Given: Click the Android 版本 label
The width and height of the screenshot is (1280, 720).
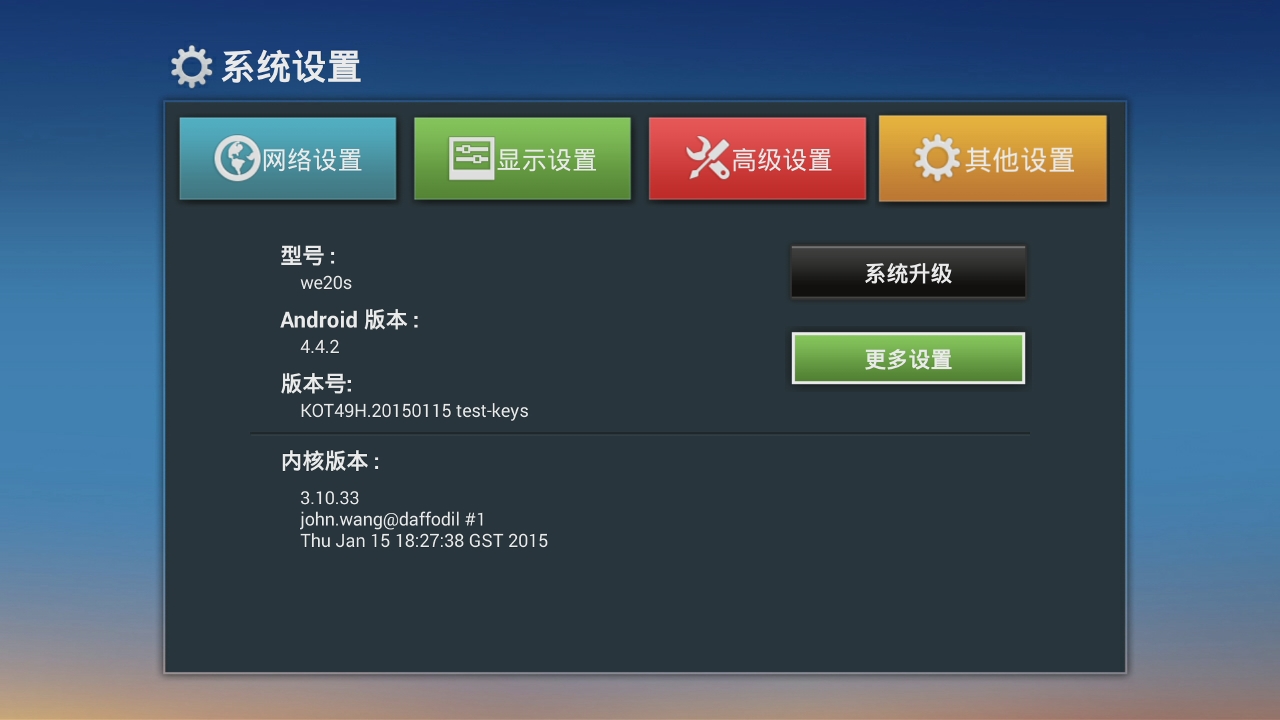Looking at the screenshot, I should click(349, 320).
